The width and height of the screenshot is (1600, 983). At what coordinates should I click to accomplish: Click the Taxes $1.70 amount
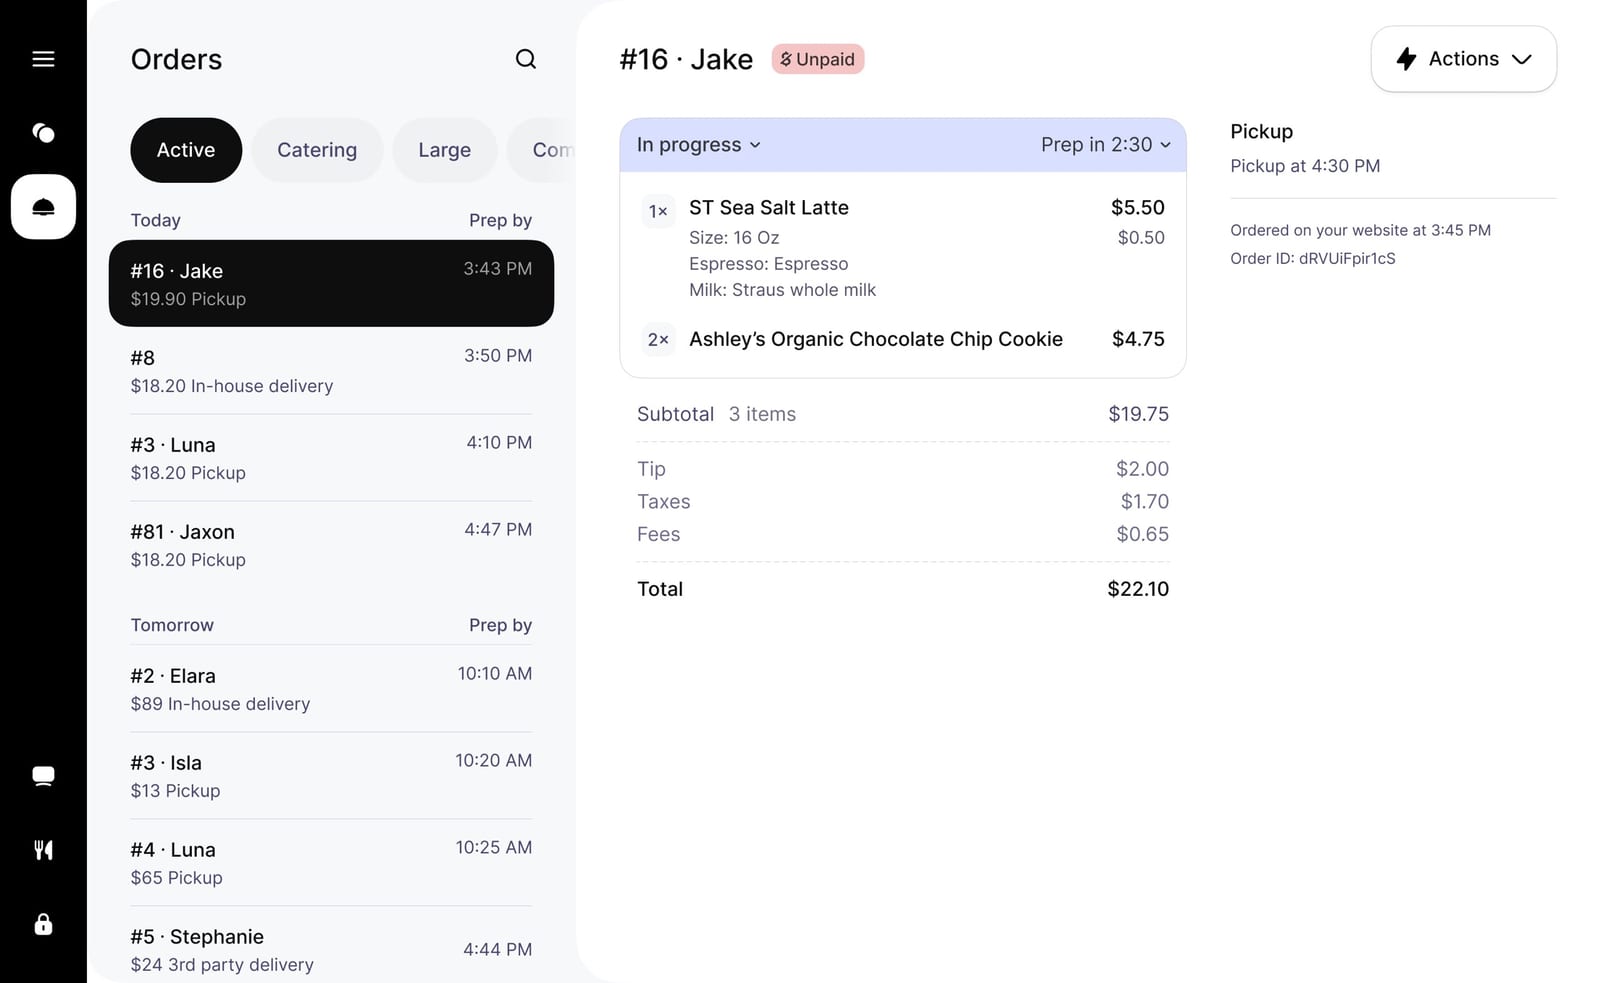1144,502
